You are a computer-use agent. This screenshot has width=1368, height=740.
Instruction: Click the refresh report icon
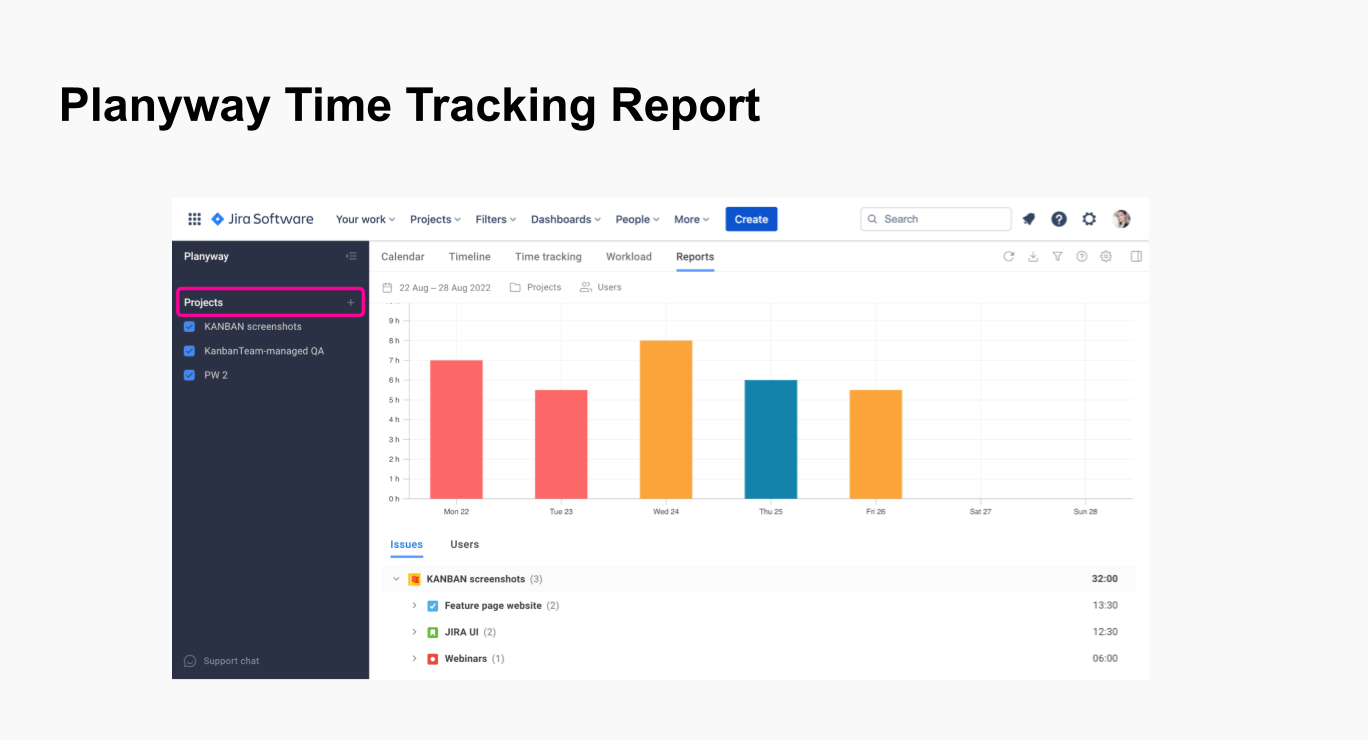point(1009,257)
